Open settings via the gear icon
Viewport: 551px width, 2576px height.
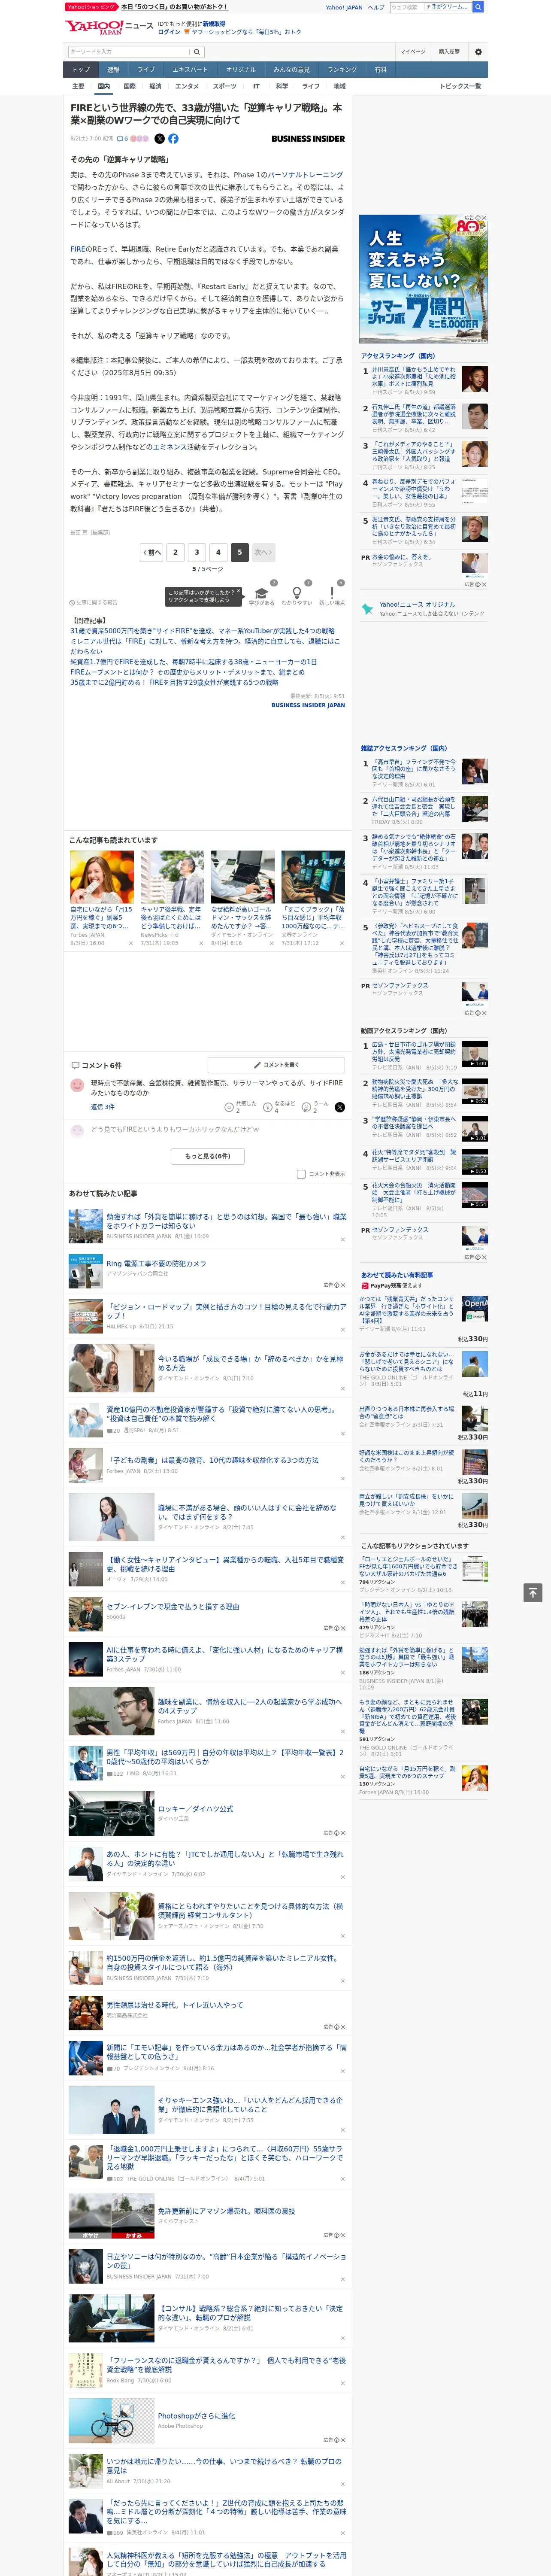click(478, 52)
